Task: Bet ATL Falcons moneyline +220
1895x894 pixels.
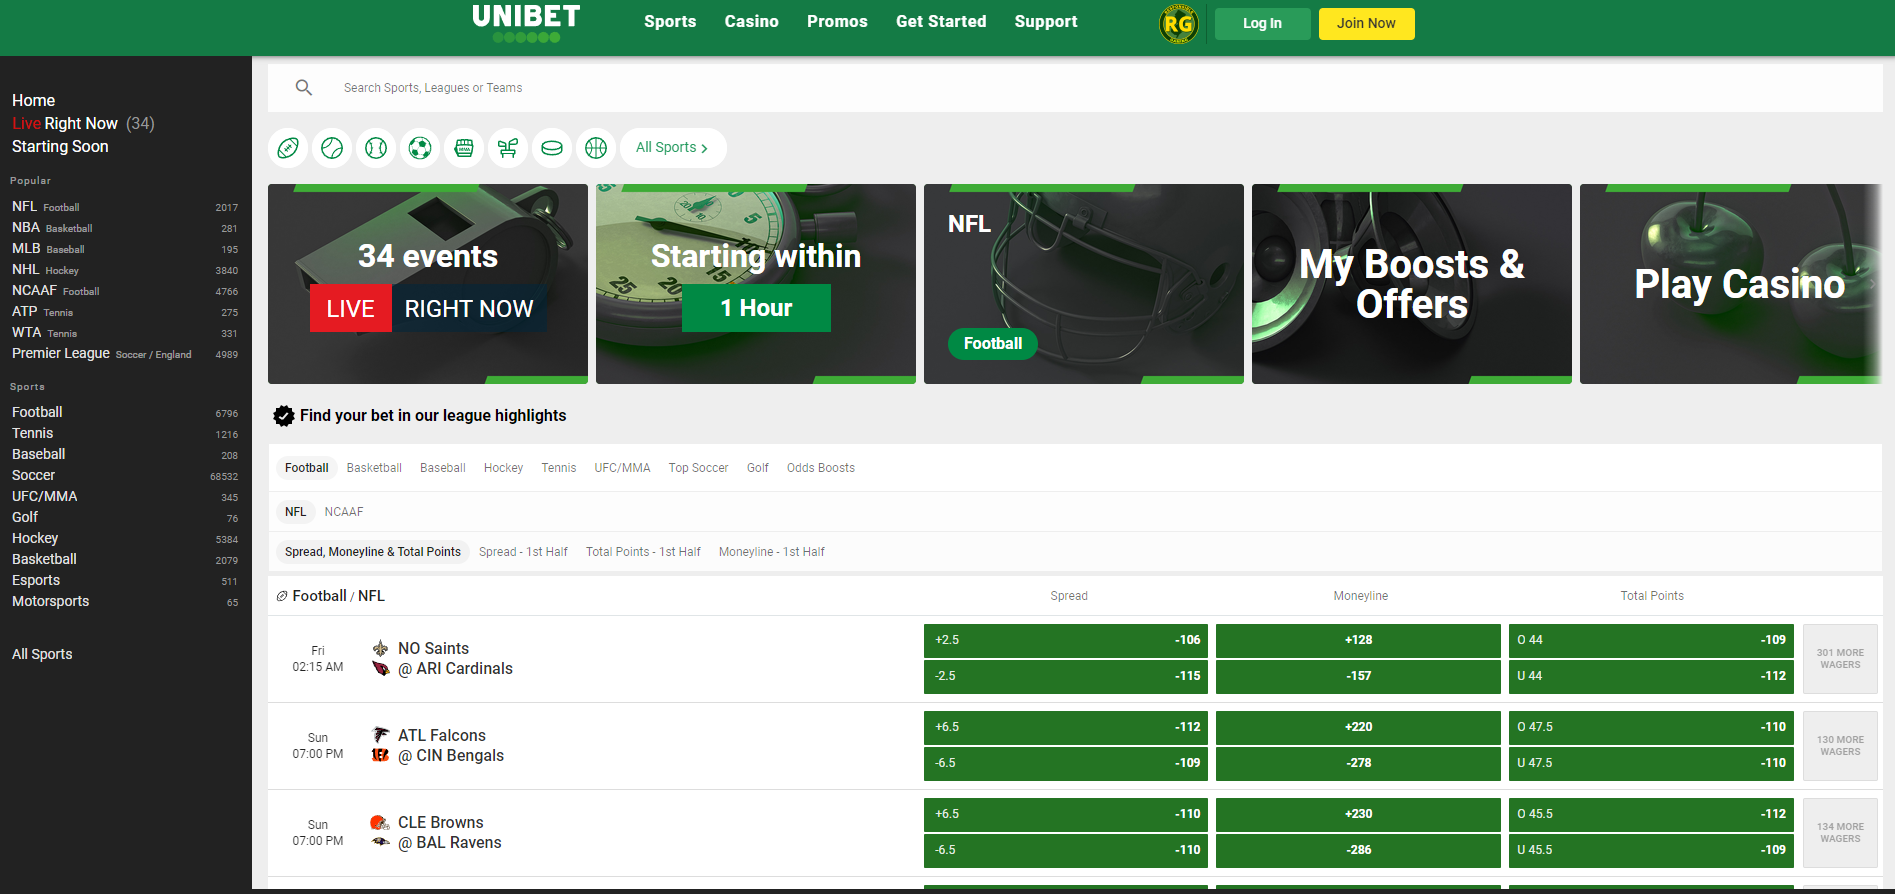Action: point(1358,727)
